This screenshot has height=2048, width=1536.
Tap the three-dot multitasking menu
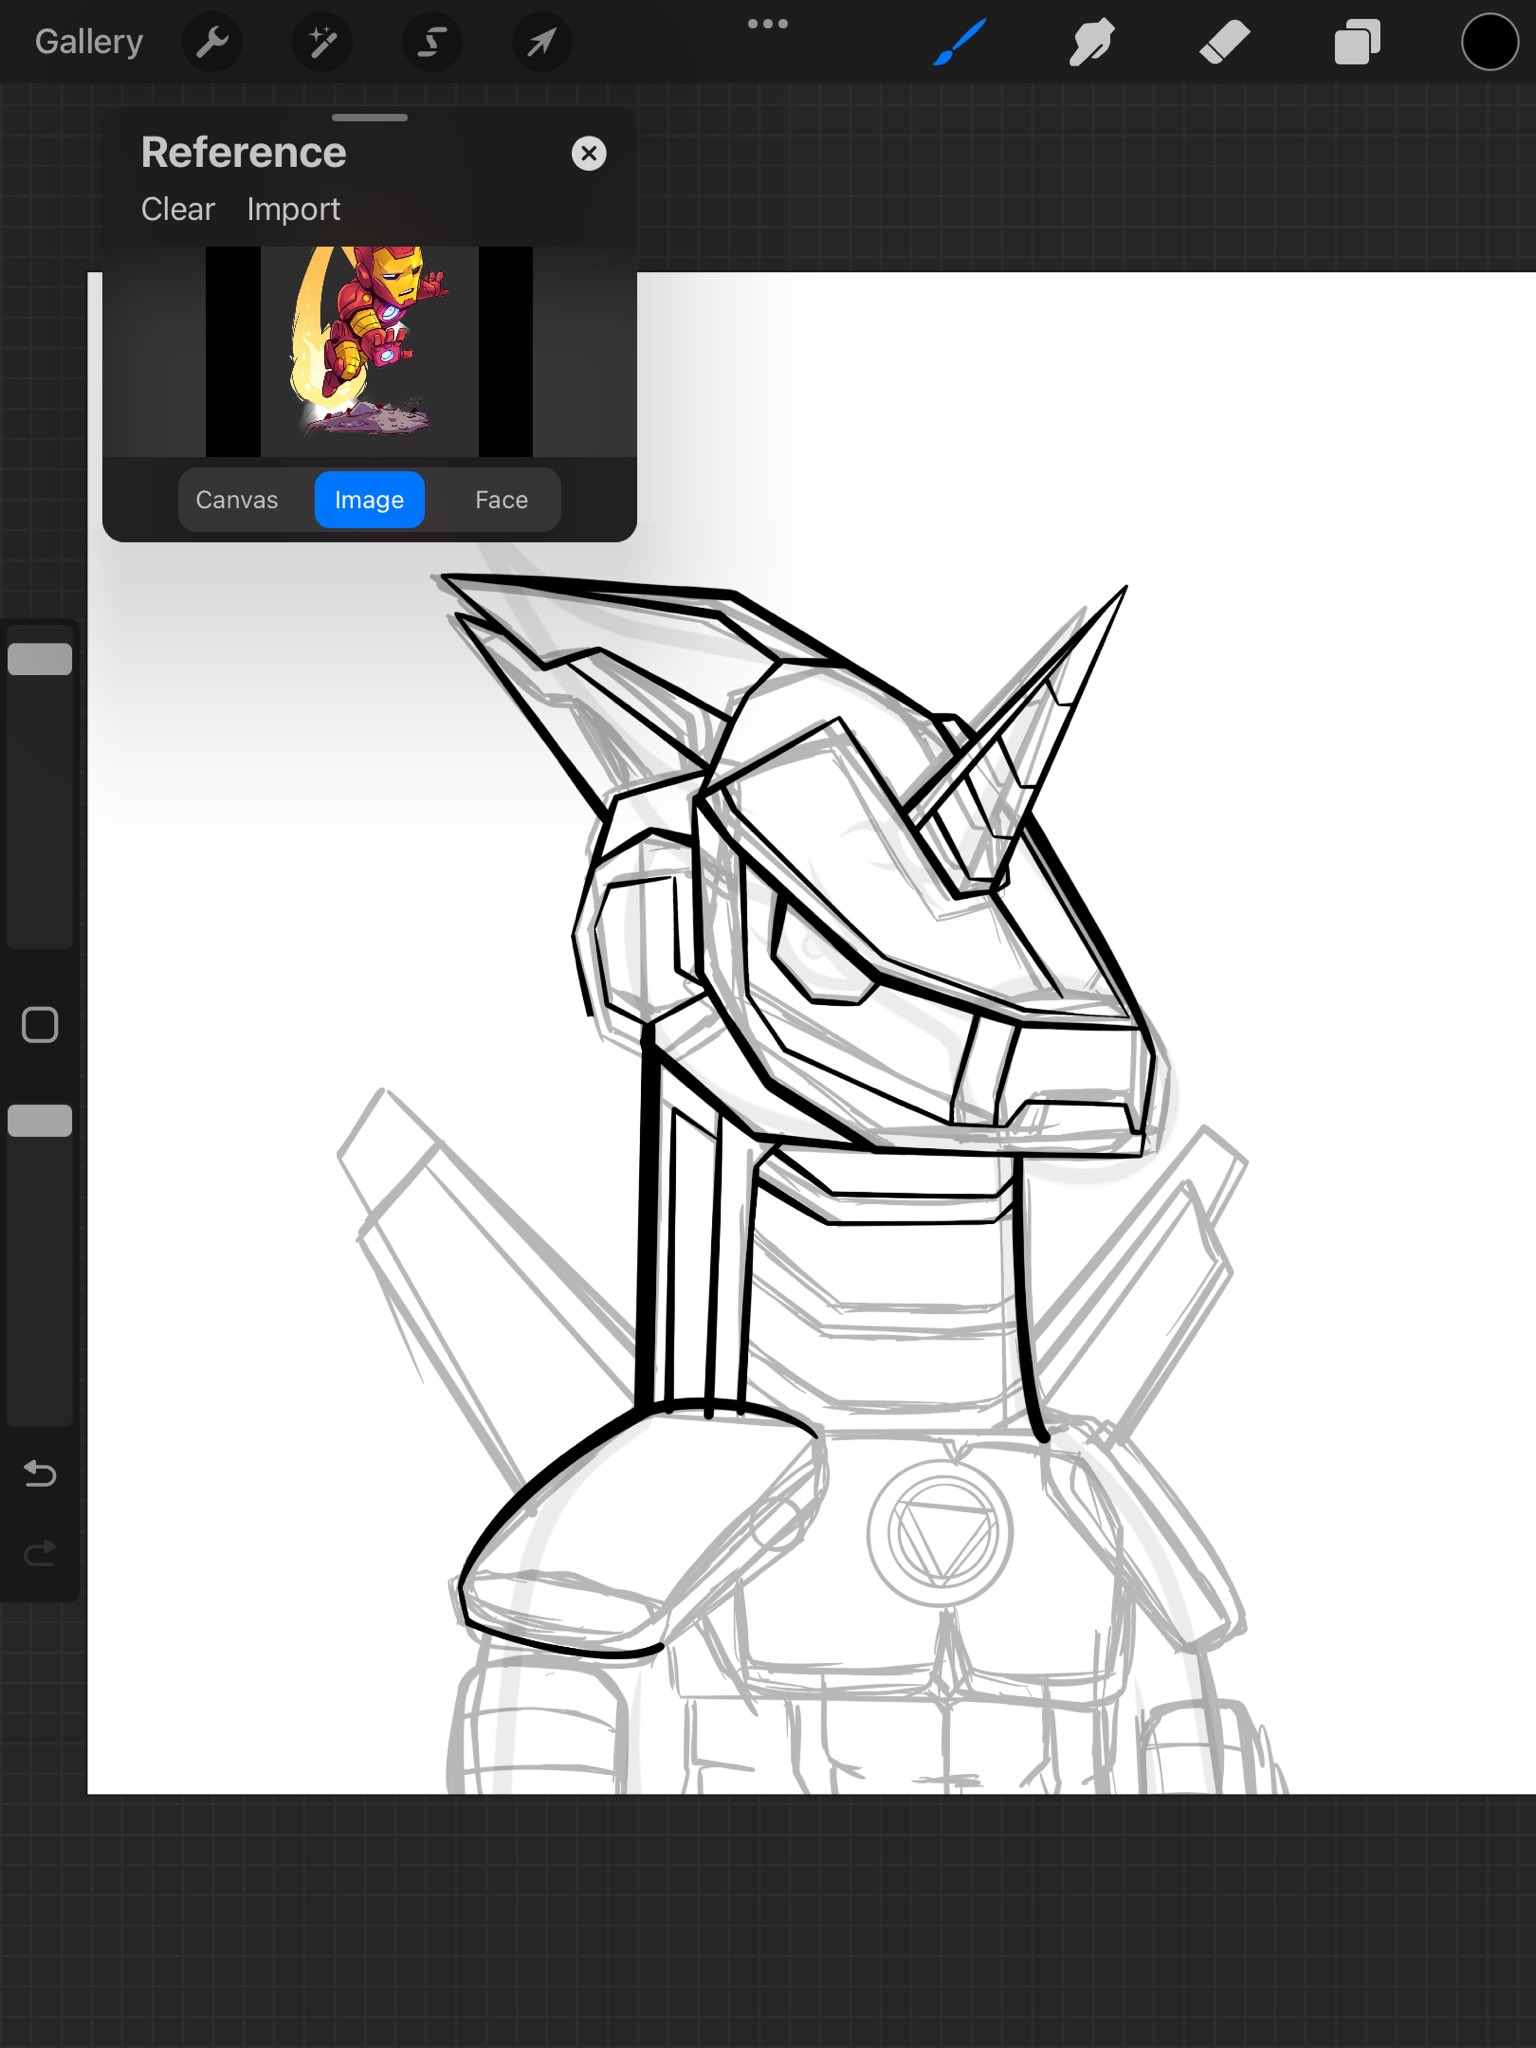(x=768, y=23)
